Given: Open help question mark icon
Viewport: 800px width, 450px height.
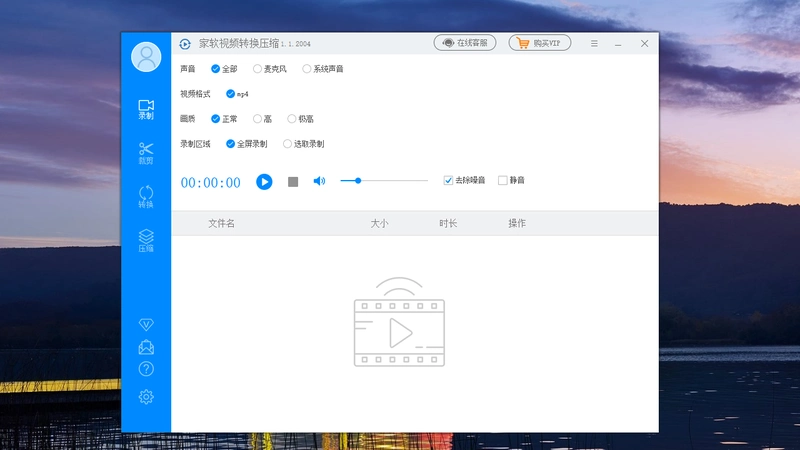Looking at the screenshot, I should click(x=146, y=369).
